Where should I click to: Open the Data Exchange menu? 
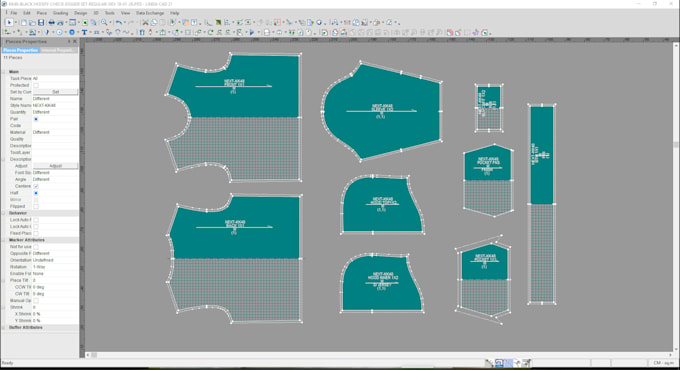pos(150,13)
